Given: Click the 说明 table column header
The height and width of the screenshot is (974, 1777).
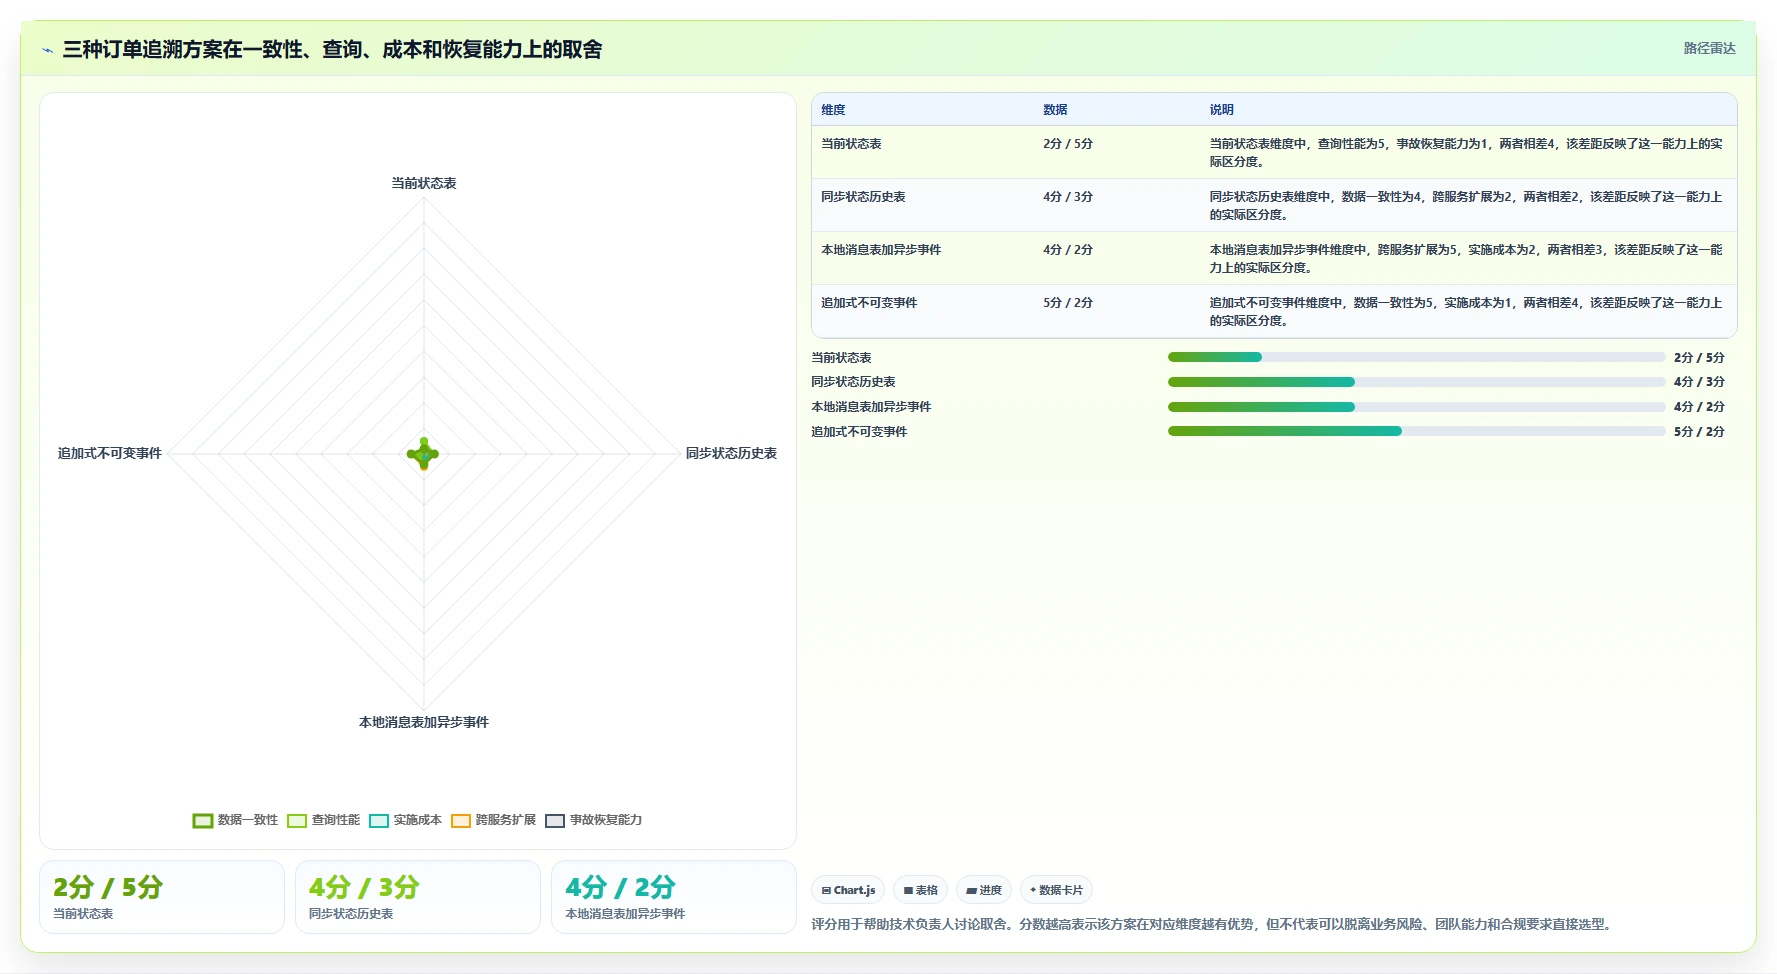Looking at the screenshot, I should point(1221,110).
